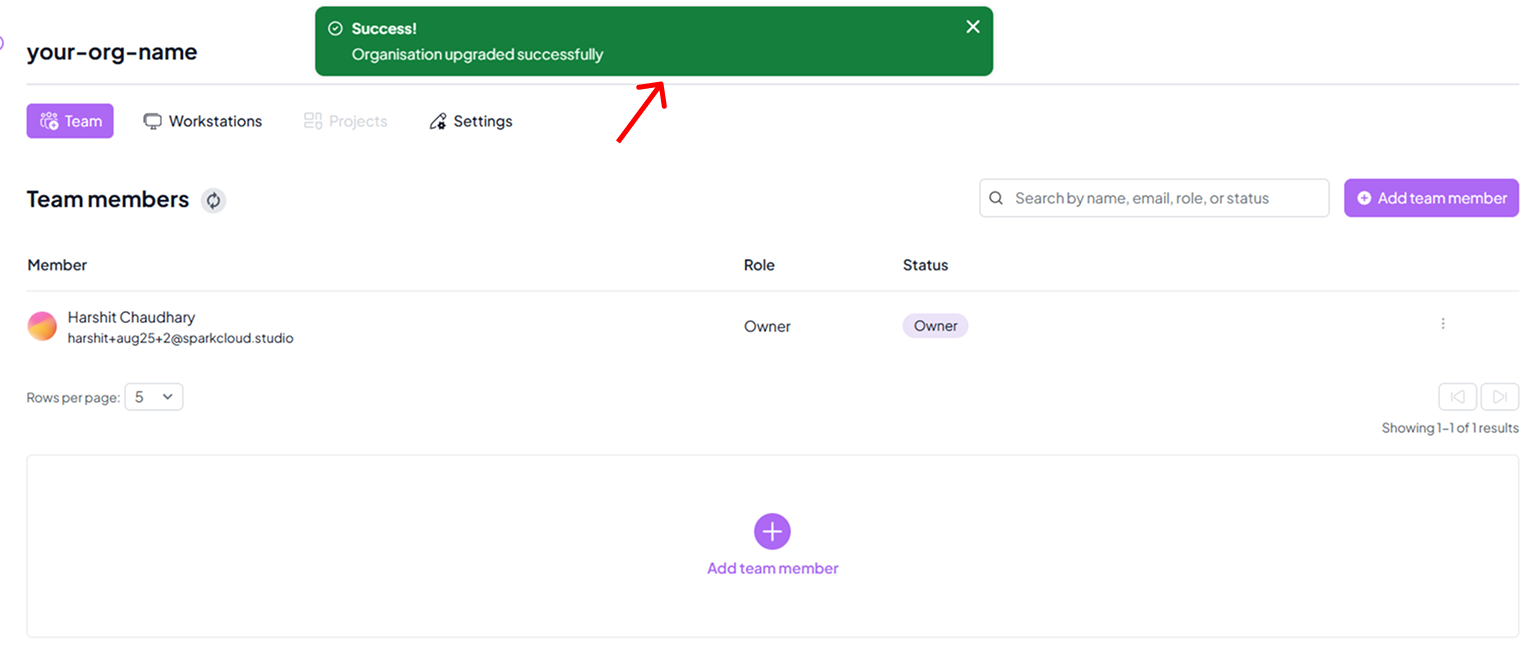
Task: Select the Team navigation icon
Action: tap(48, 120)
